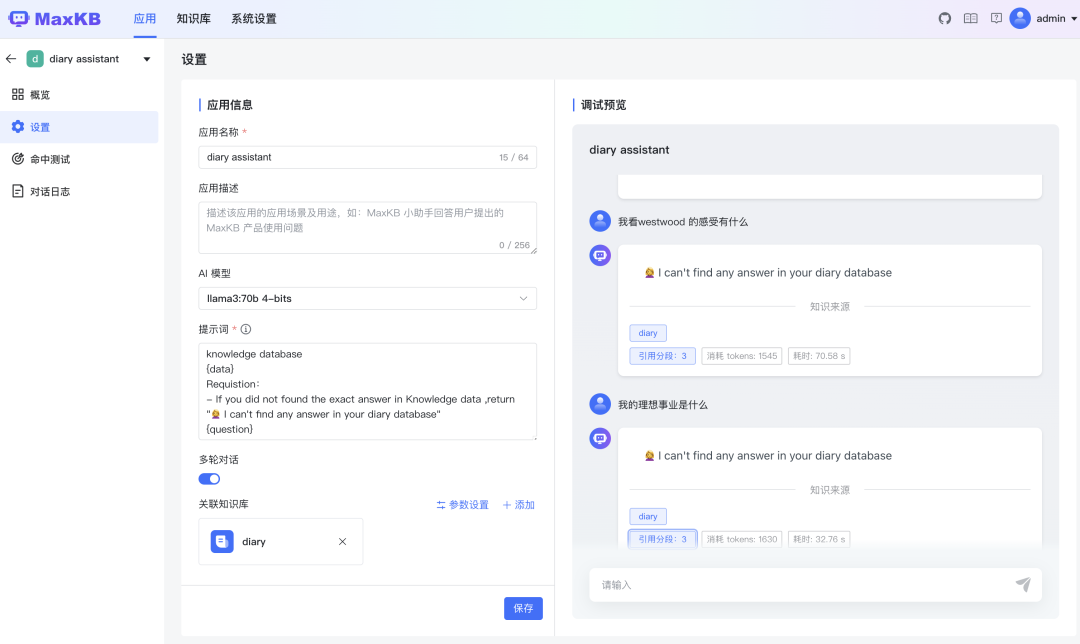Viewport: 1080px width, 644px height.
Task: Click the diary knowledge base icon
Action: coord(224,541)
